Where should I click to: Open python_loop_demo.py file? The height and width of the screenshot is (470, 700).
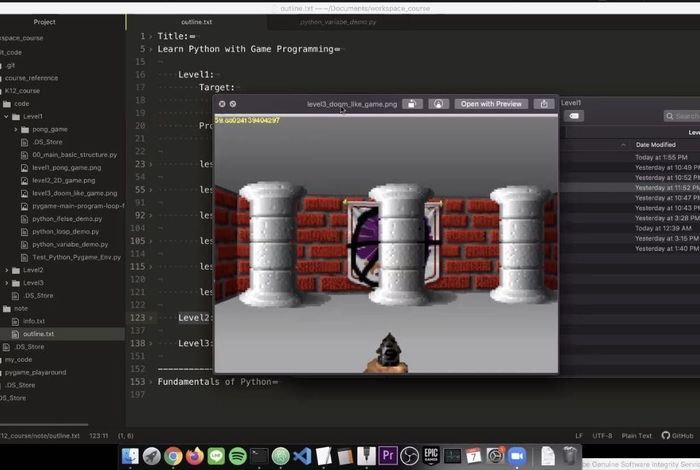click(66, 232)
